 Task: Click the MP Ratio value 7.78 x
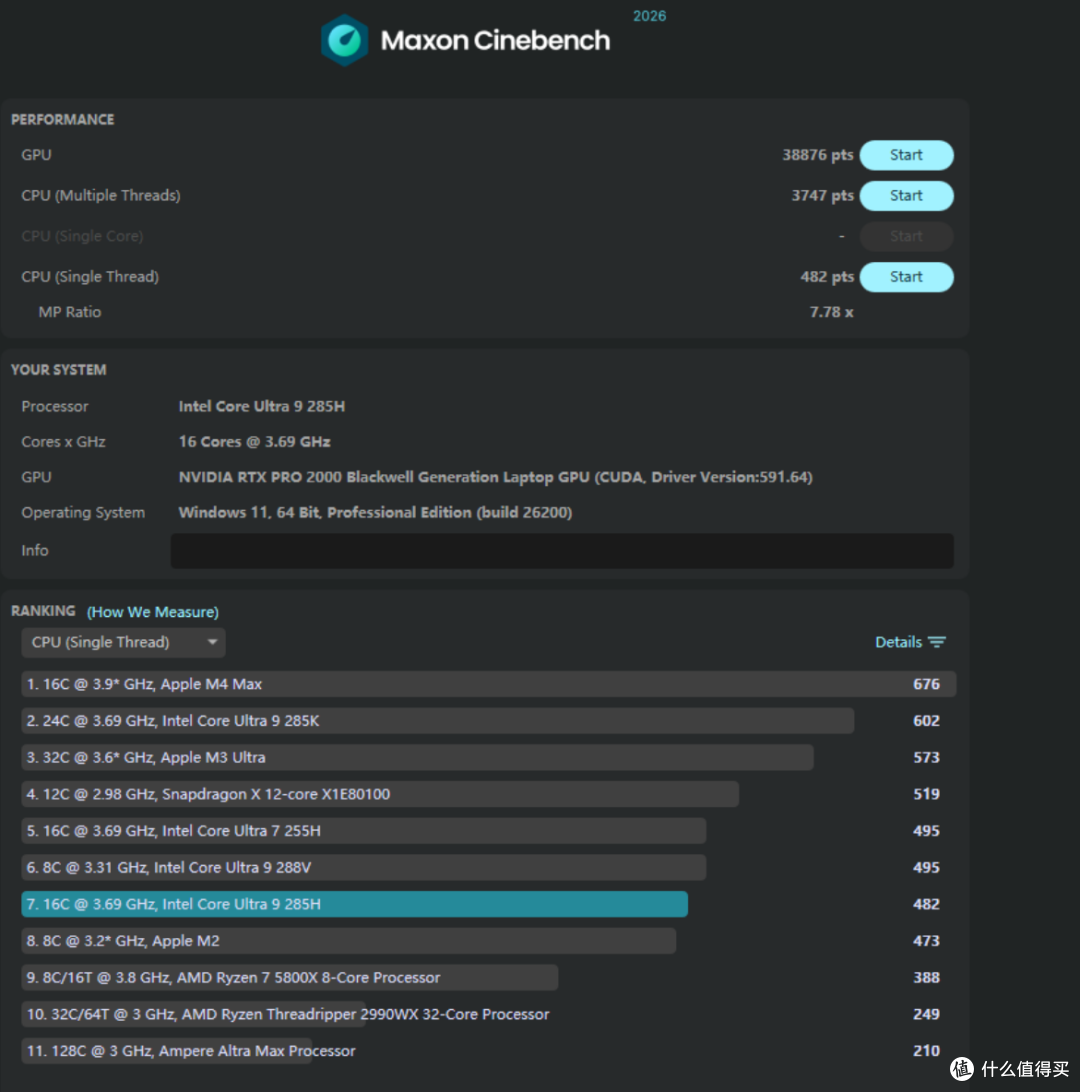[x=831, y=312]
